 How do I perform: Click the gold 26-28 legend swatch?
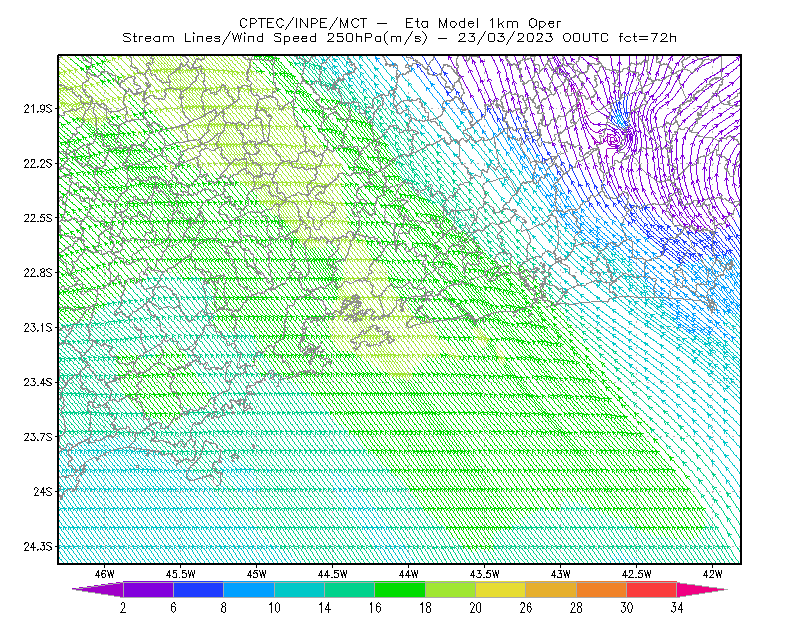[551, 589]
